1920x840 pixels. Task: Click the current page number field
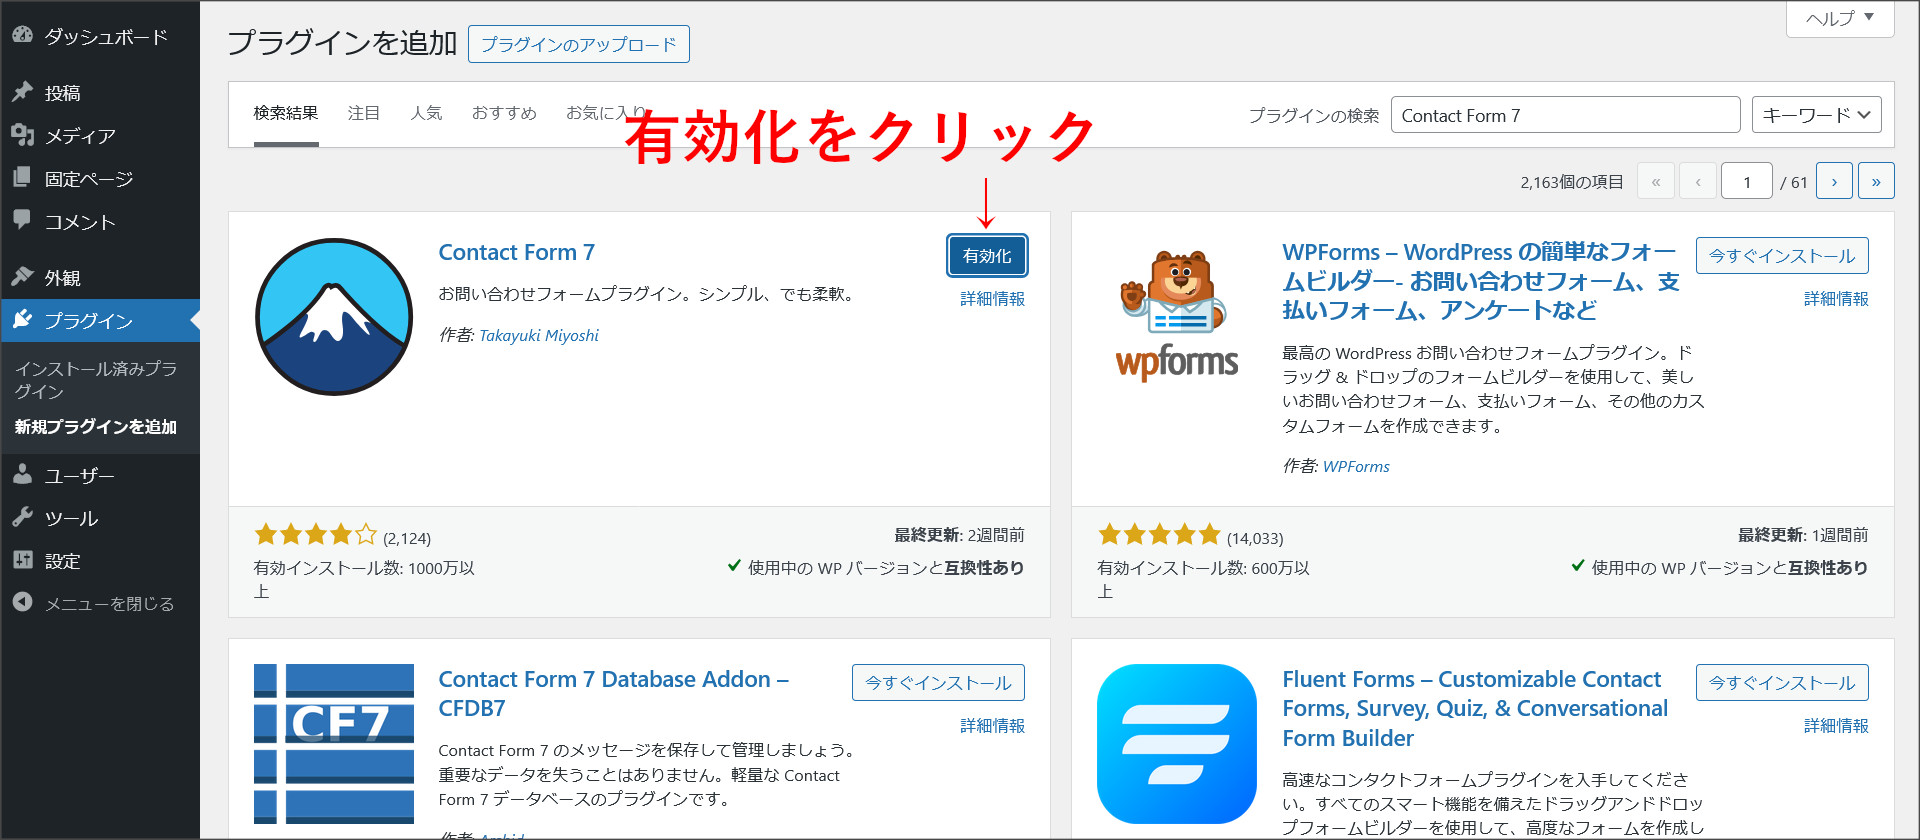tap(1747, 181)
